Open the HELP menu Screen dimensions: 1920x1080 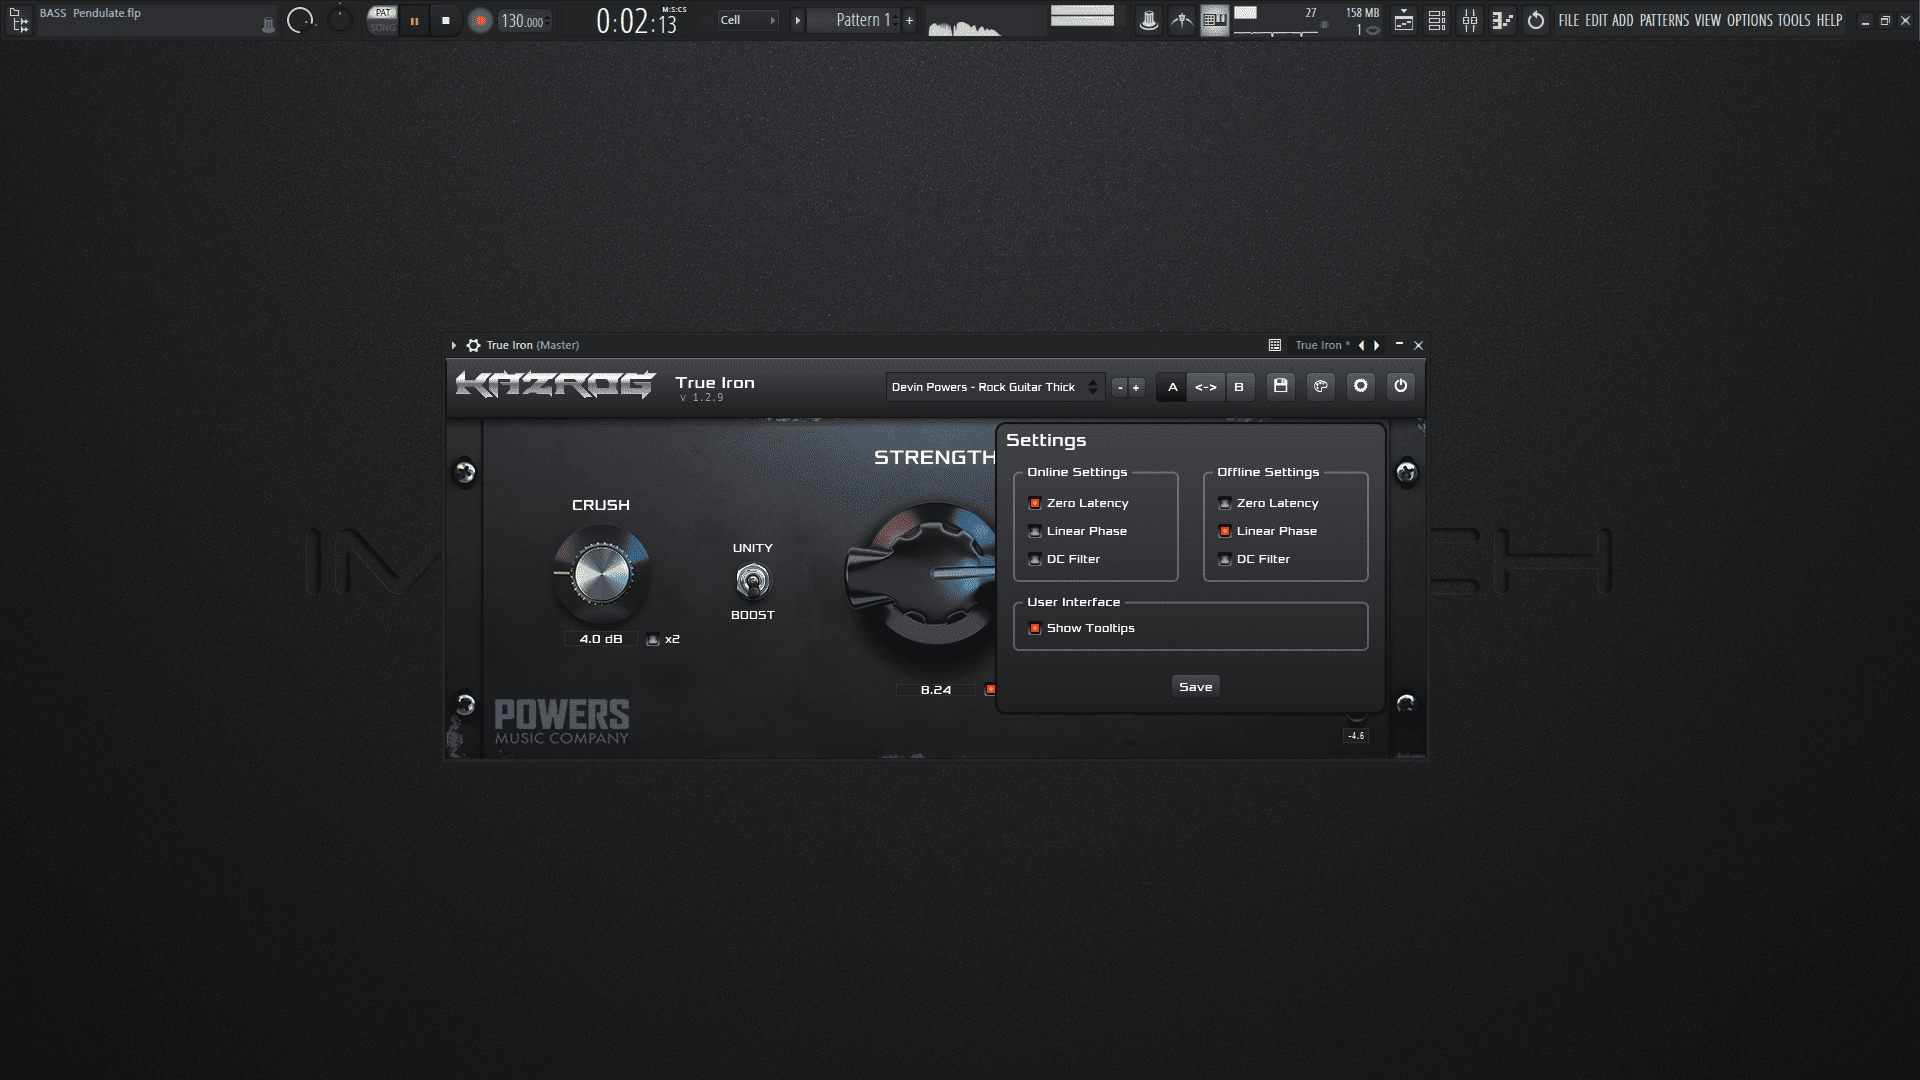point(1829,20)
